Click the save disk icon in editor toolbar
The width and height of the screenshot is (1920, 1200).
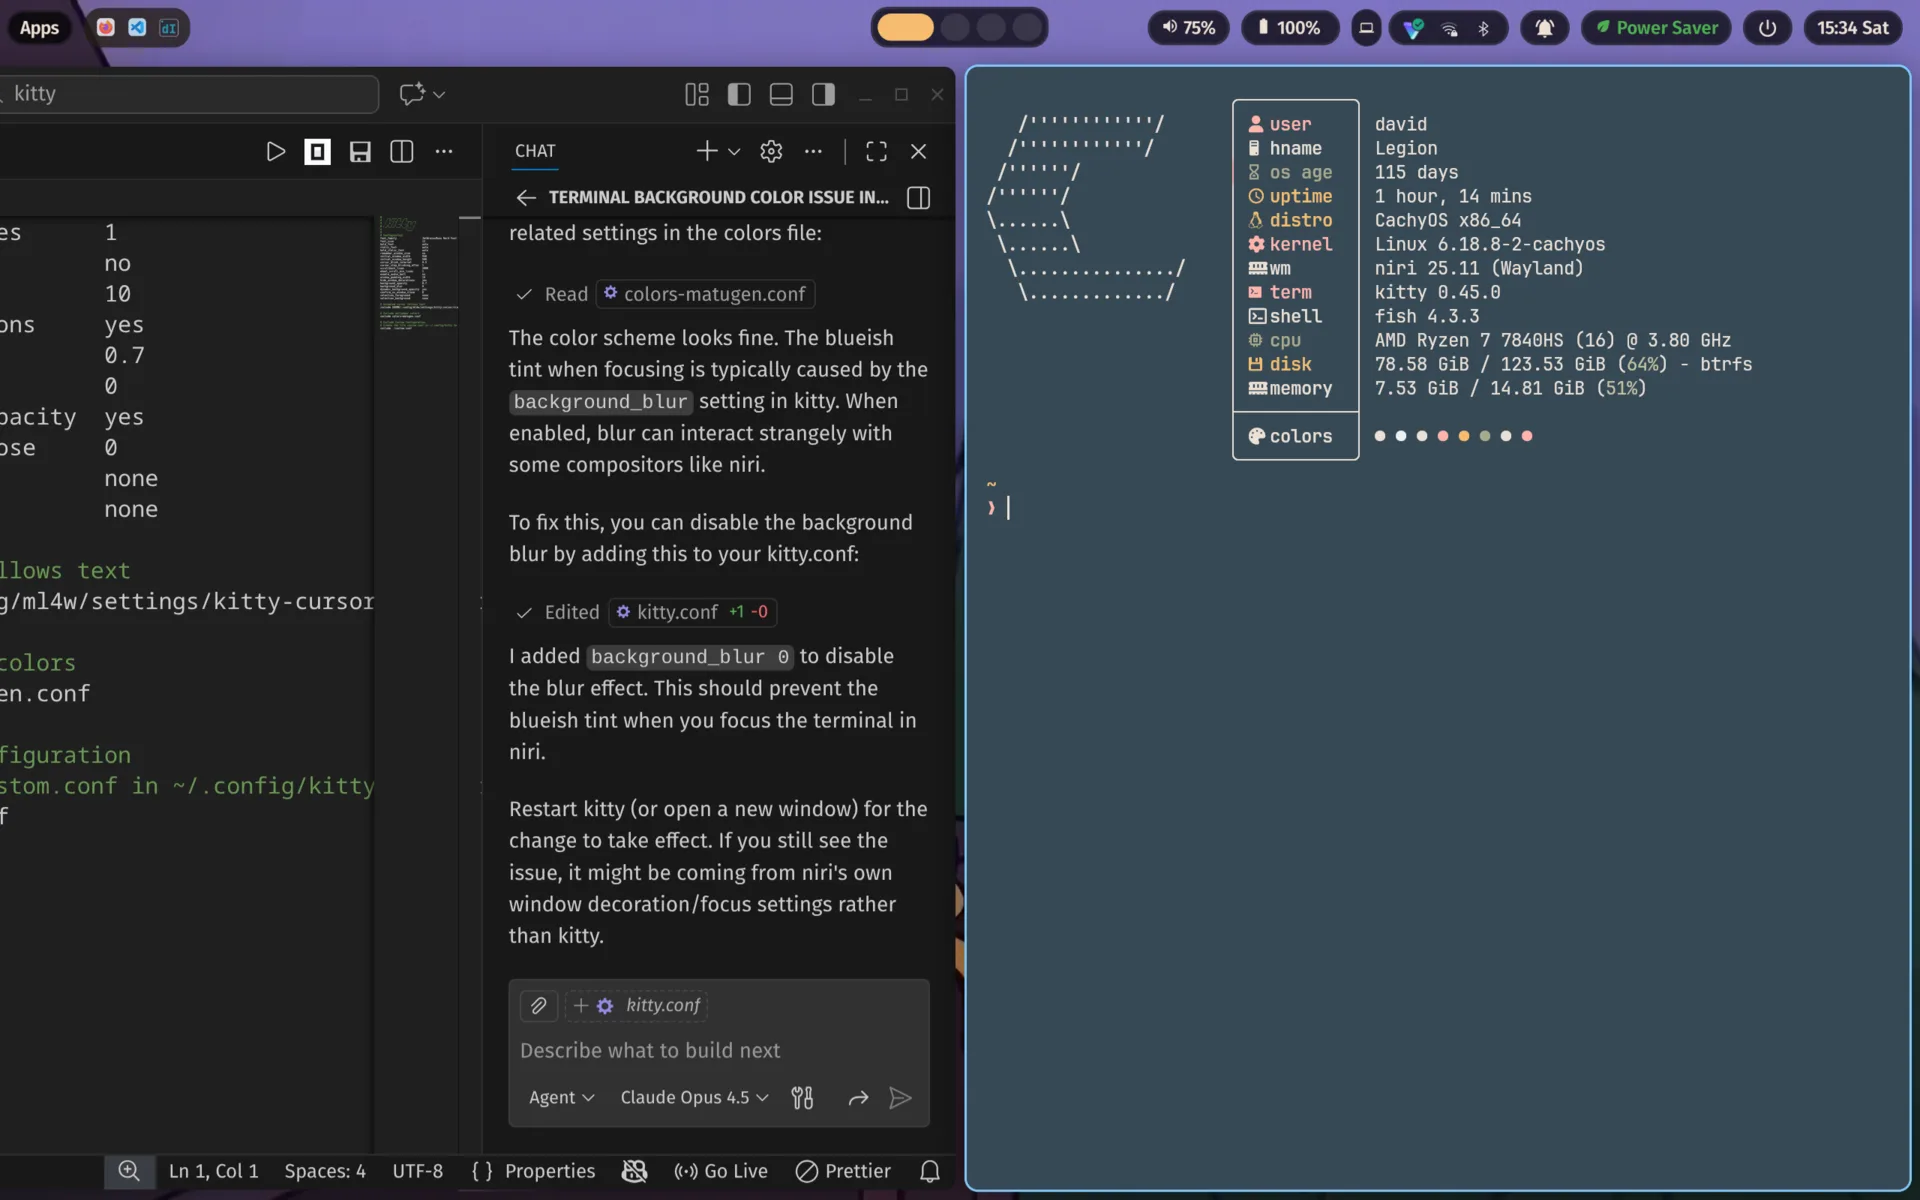360,151
